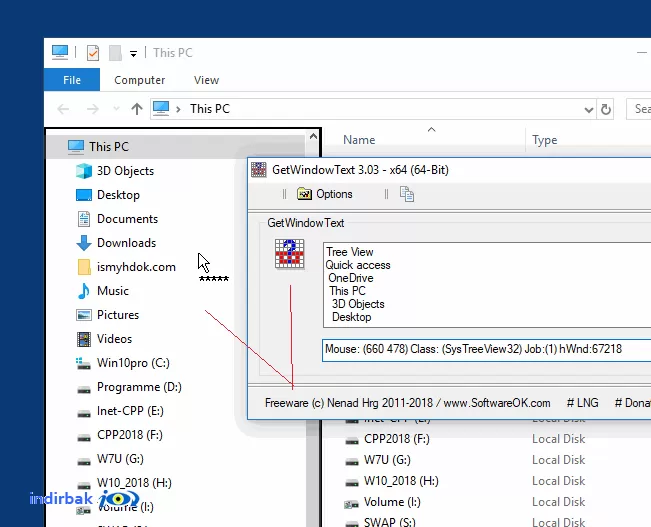
Task: Click the Back navigation arrow
Action: [x=63, y=109]
